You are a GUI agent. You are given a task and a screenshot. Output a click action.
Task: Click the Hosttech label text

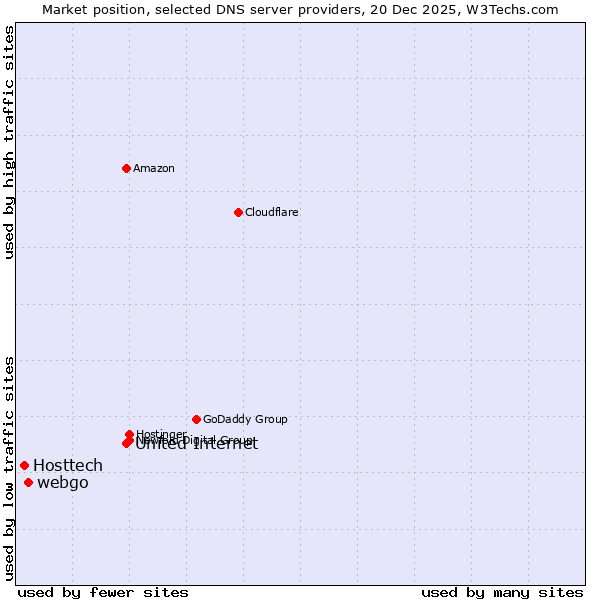(68, 465)
